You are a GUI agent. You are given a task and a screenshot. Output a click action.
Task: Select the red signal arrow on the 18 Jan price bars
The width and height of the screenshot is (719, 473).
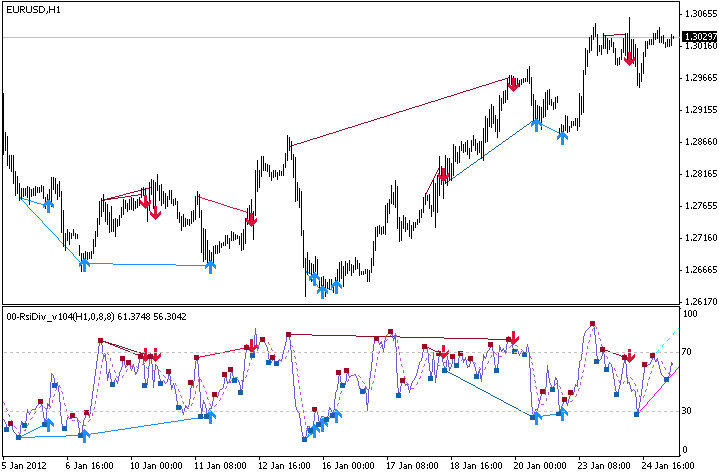[x=441, y=175]
